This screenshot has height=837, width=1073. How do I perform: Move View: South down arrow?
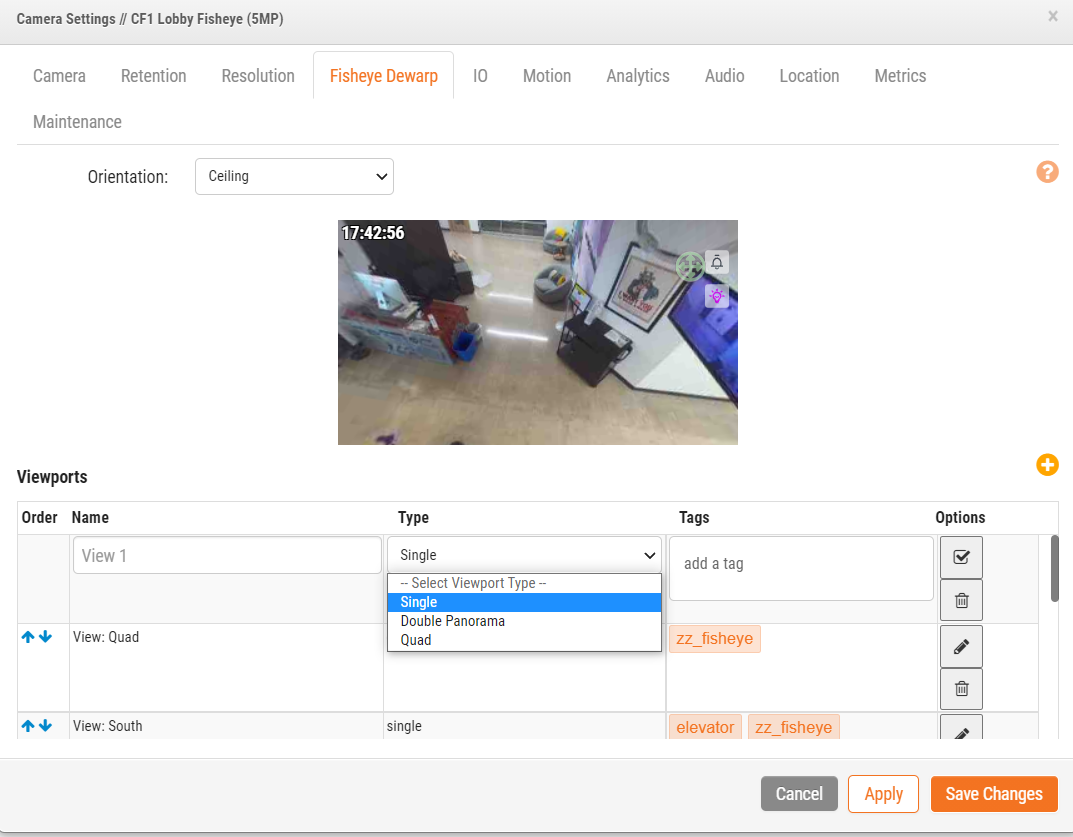pyautogui.click(x=45, y=726)
